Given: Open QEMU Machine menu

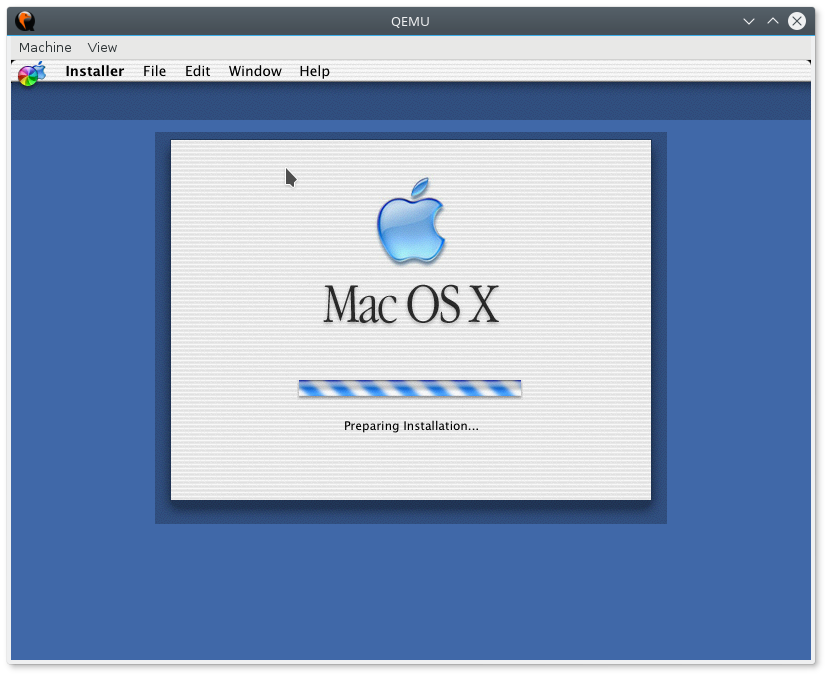Looking at the screenshot, I should point(45,48).
